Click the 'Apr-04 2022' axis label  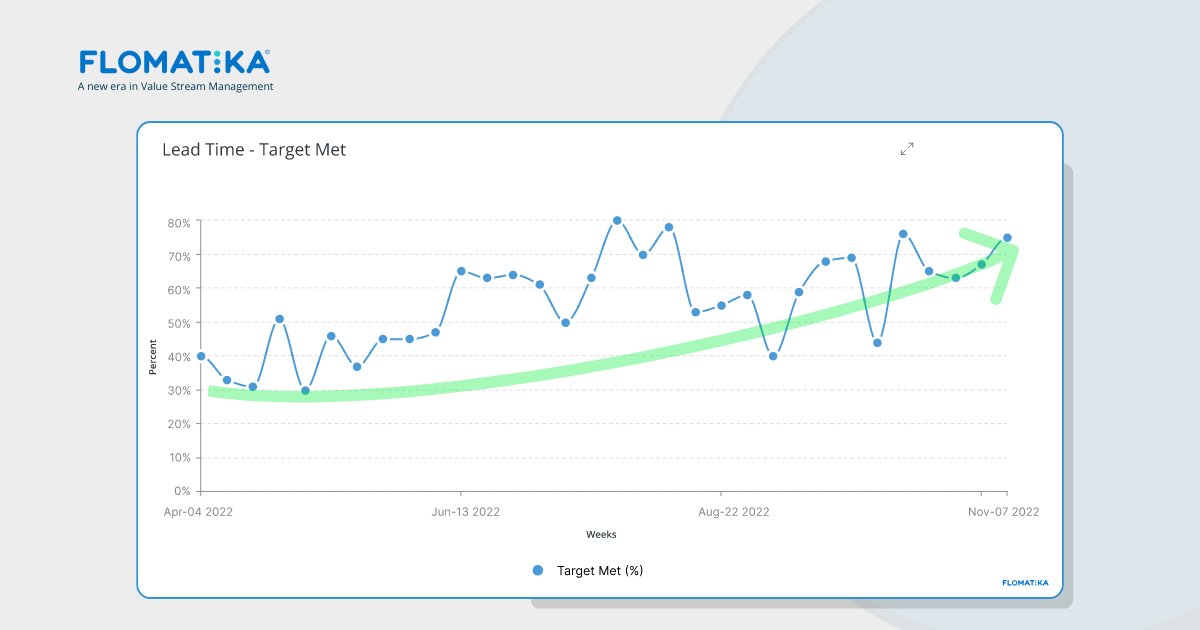(x=198, y=512)
